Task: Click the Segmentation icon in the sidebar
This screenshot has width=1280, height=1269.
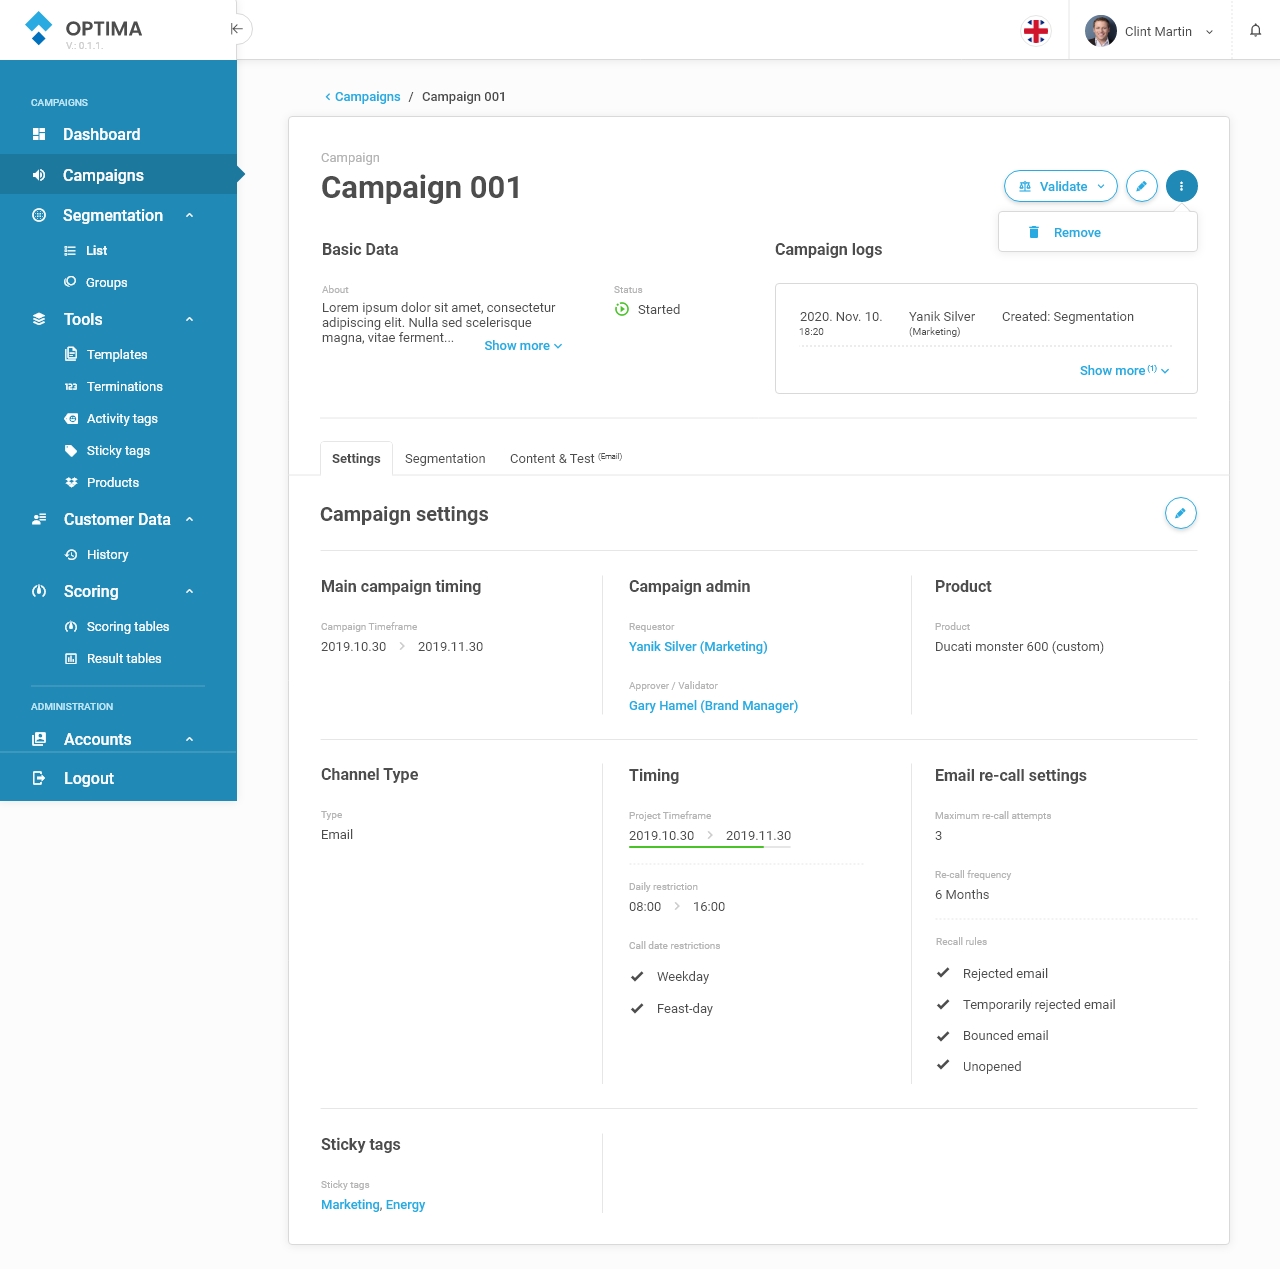Action: point(39,215)
